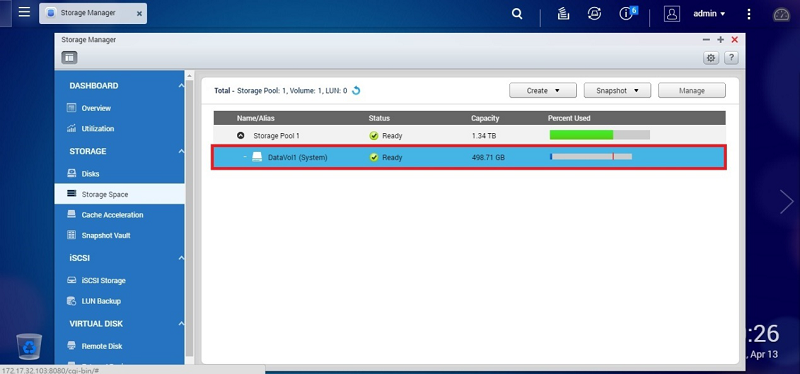The width and height of the screenshot is (800, 374).
Task: Click the Utilization chart icon
Action: click(x=71, y=128)
